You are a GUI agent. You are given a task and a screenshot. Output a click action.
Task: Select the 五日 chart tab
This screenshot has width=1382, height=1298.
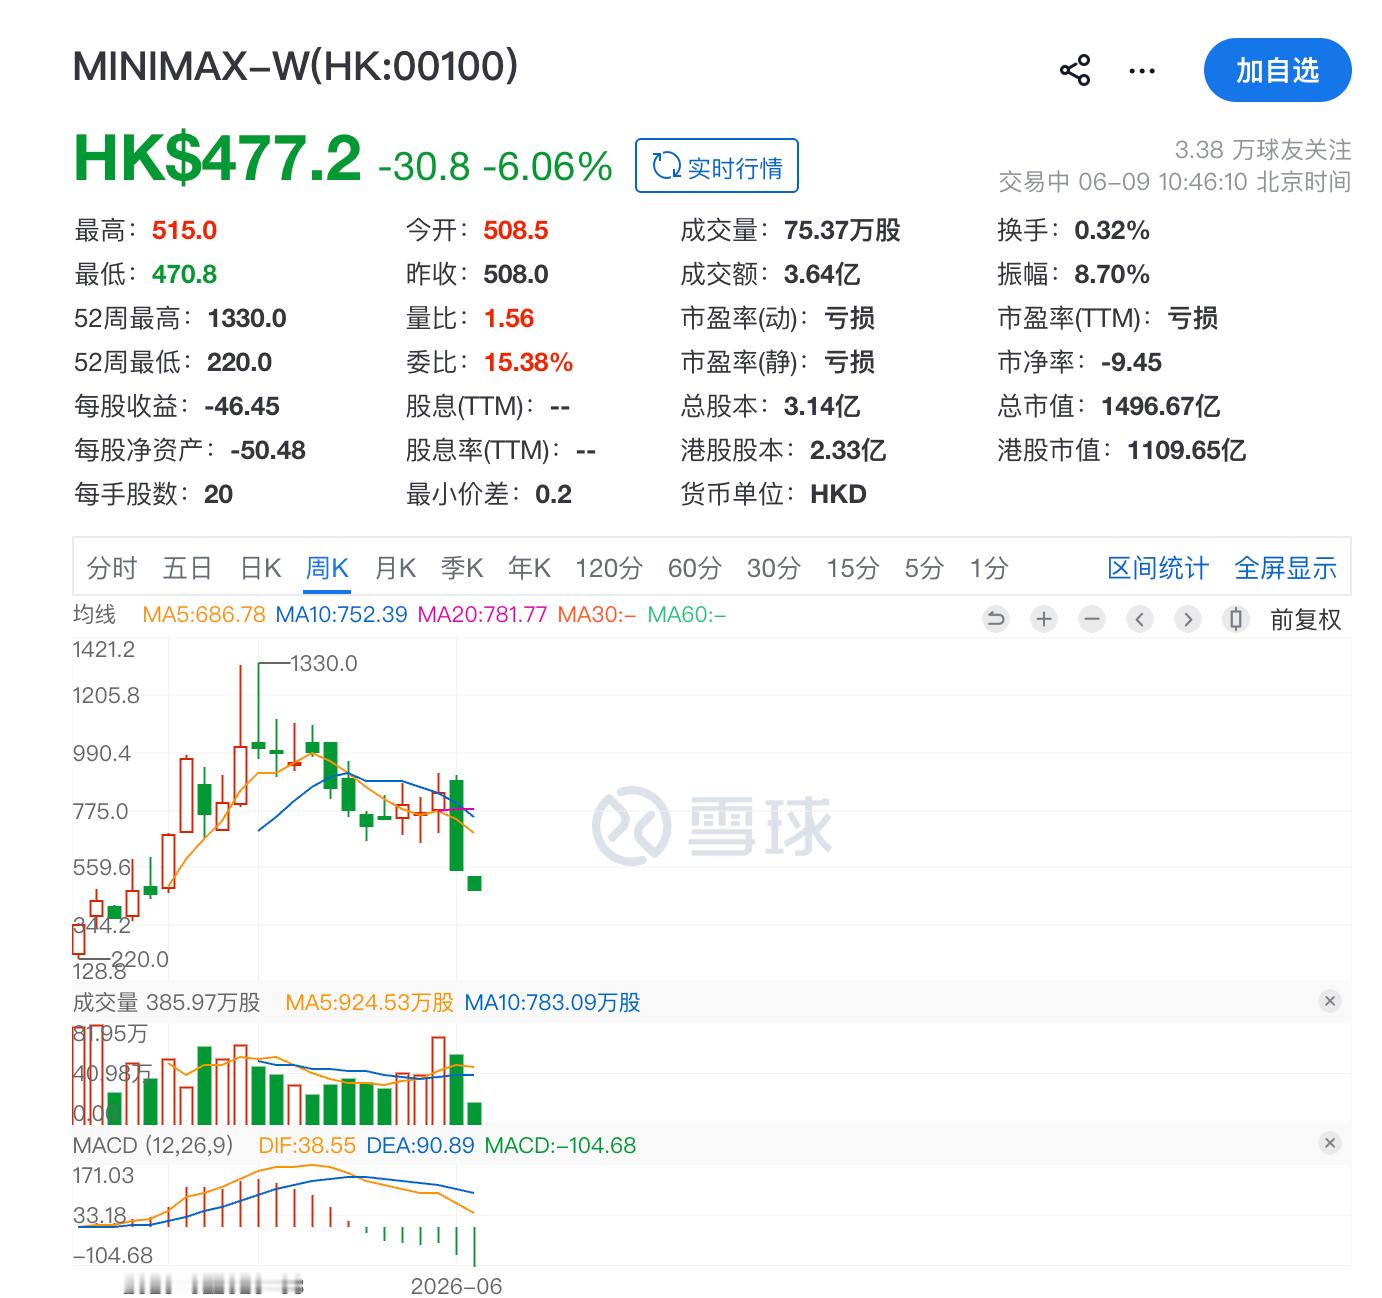click(187, 568)
